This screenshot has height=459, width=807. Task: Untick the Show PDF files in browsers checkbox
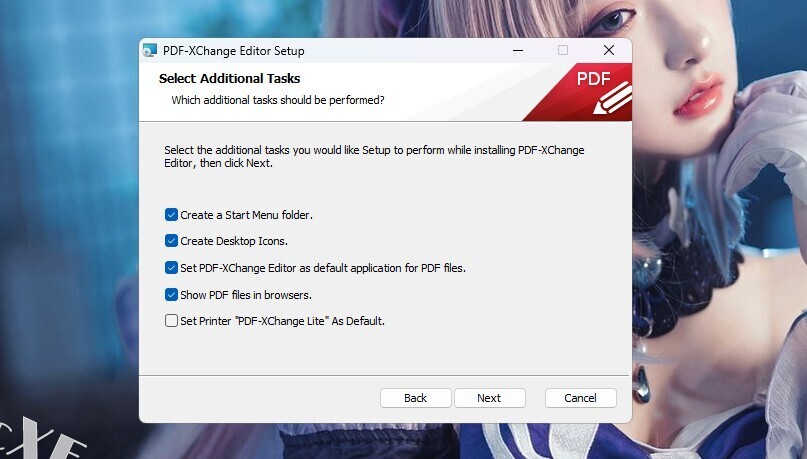pyautogui.click(x=171, y=294)
